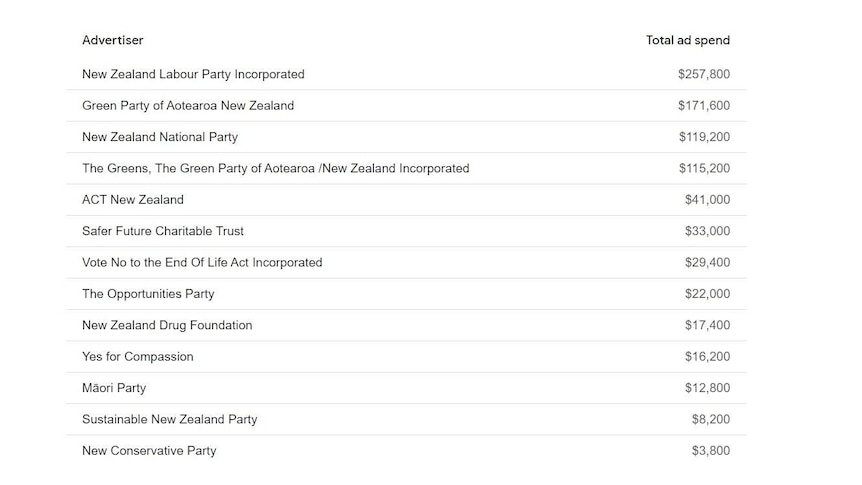862x485 pixels.
Task: Select The Opportunities Party advertiser
Action: [x=406, y=294]
